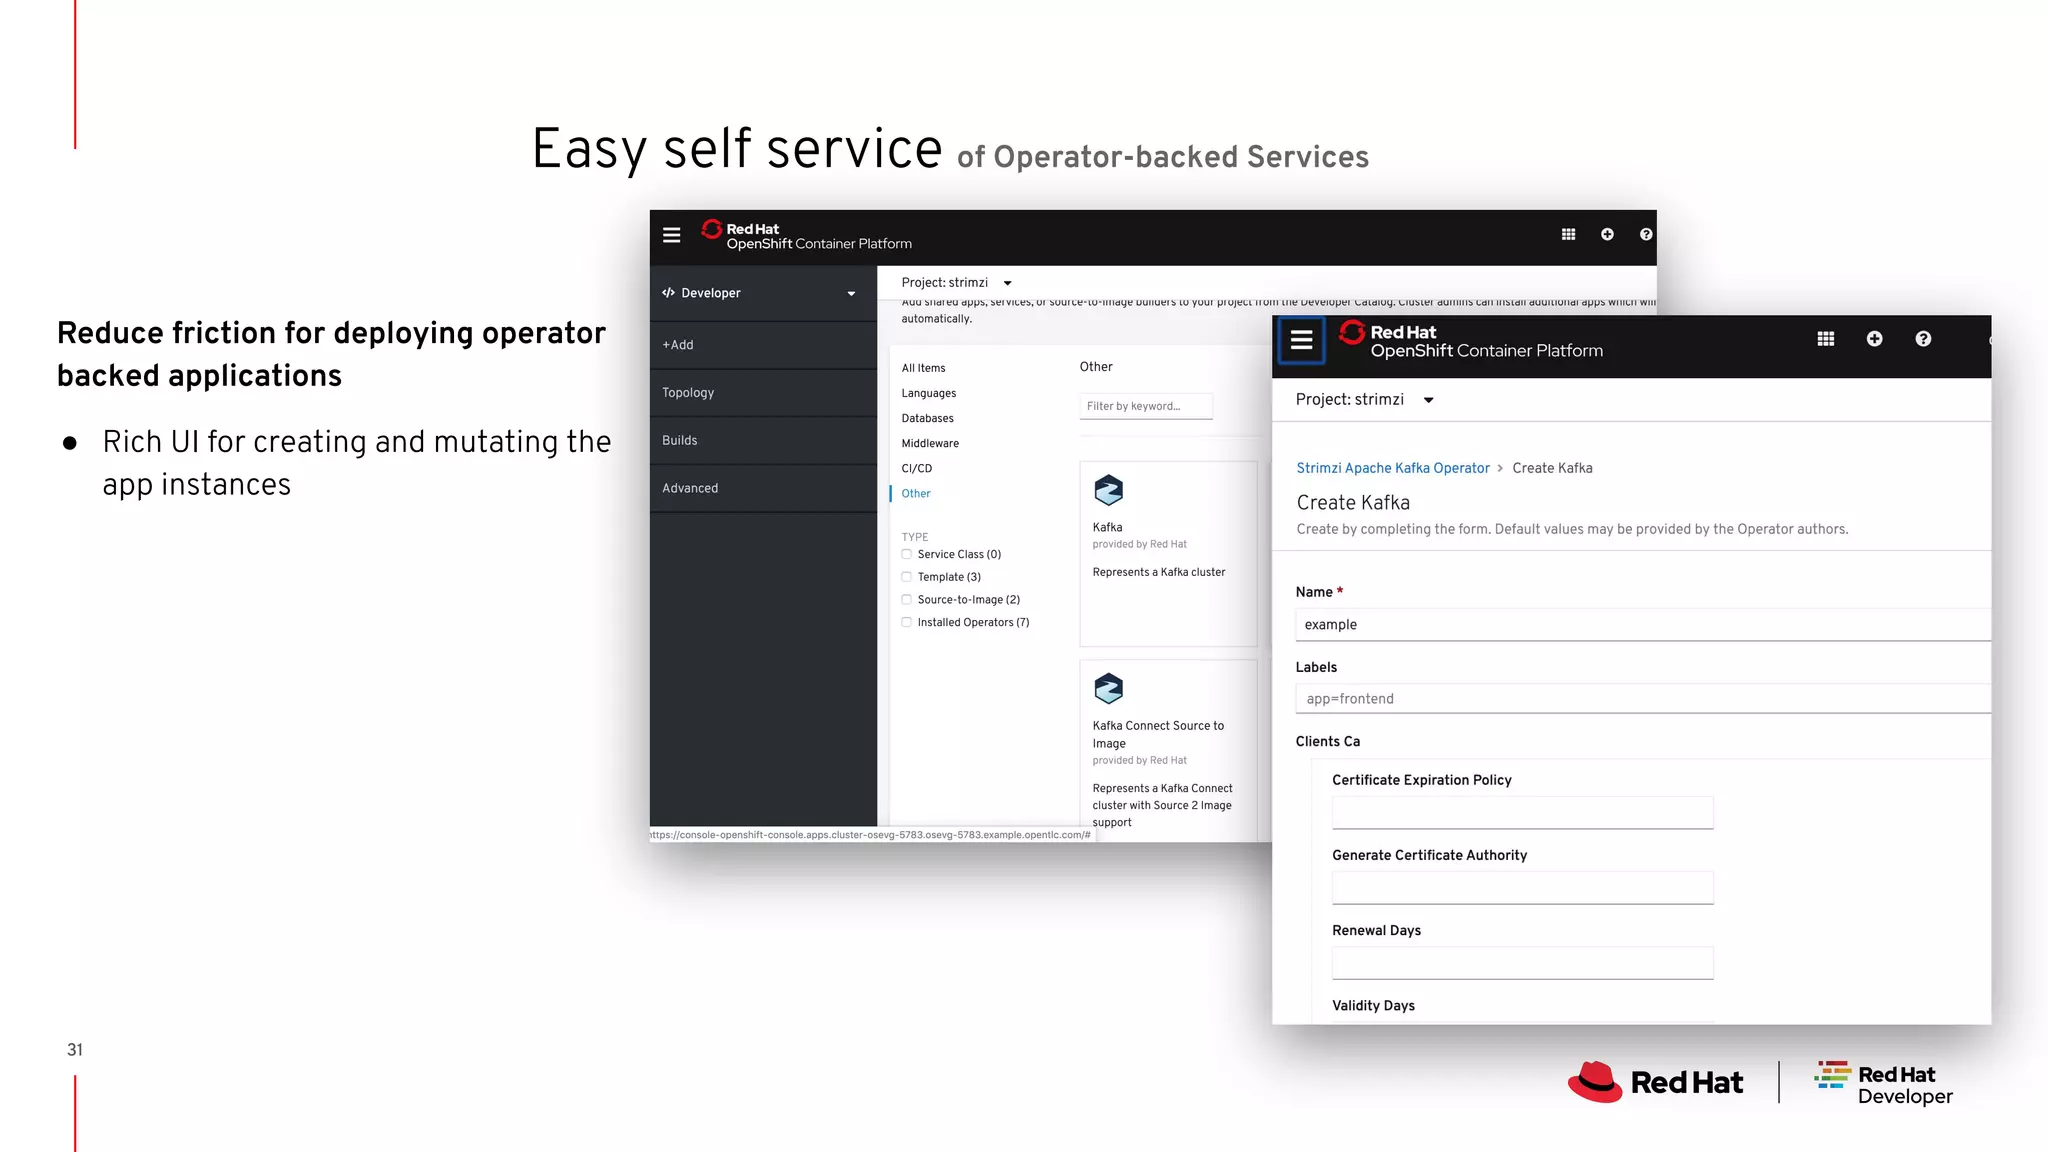Select Other catalog category

tap(915, 493)
